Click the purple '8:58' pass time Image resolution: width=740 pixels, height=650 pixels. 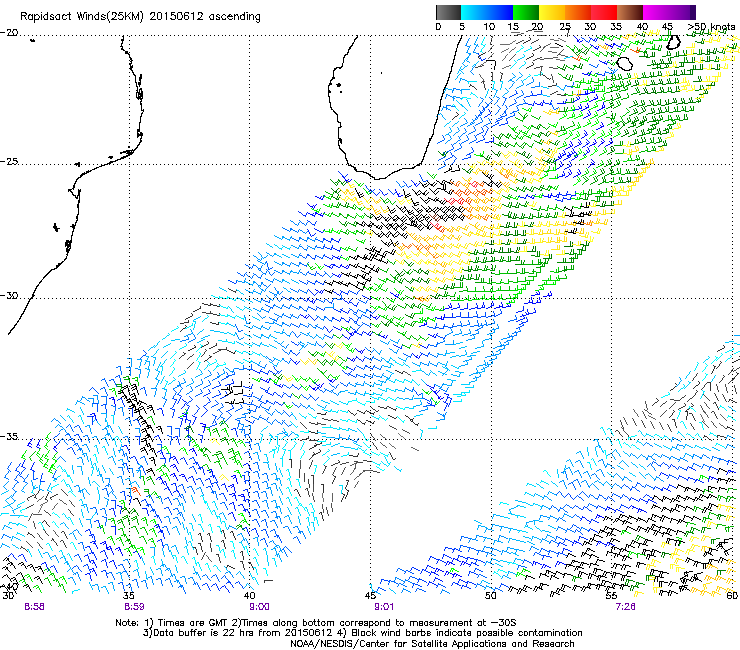click(34, 607)
